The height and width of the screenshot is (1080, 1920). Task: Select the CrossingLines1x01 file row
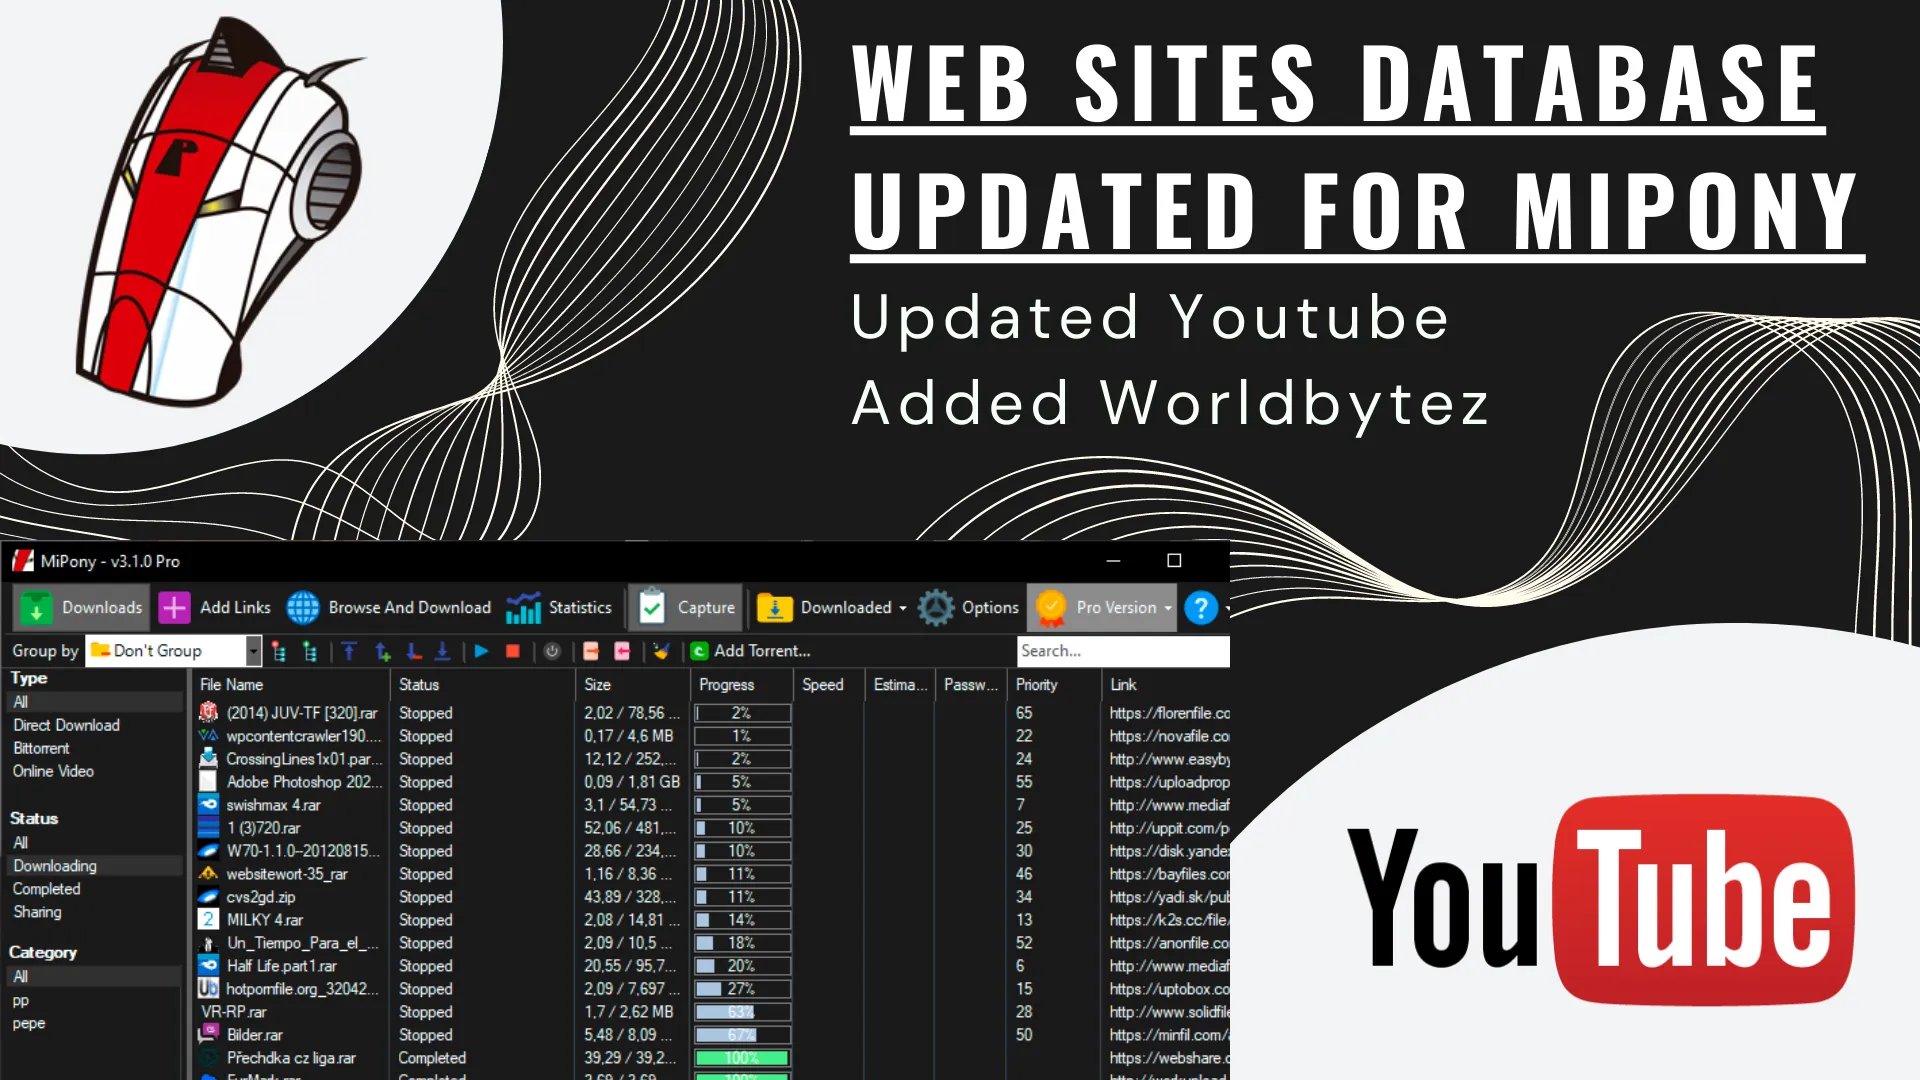point(712,759)
